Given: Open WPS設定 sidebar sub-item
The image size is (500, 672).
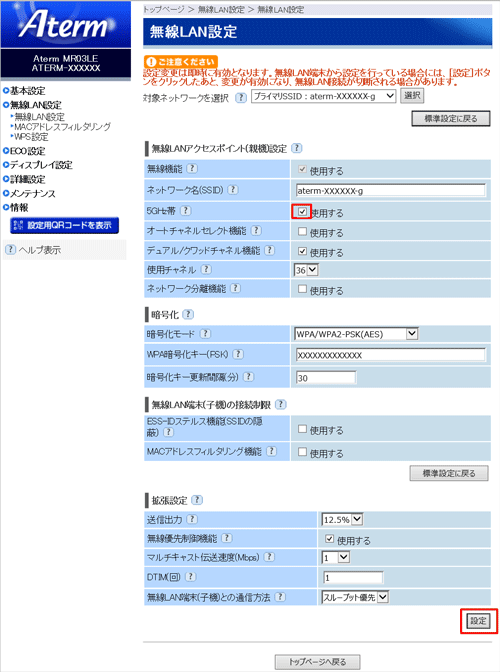Looking at the screenshot, I should (x=29, y=137).
